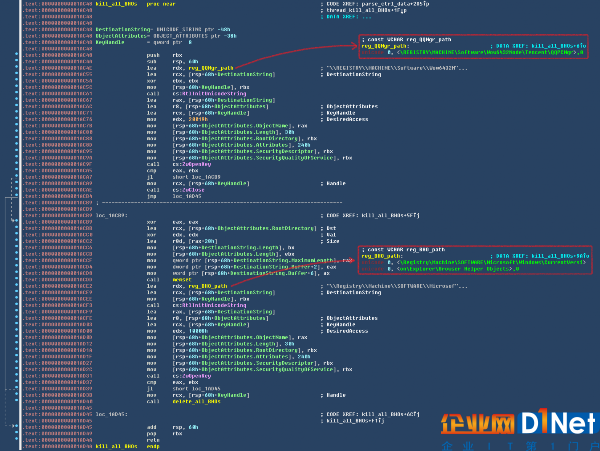Click the '; Dst' comment
This screenshot has width=600, height=451.
pyautogui.click(x=329, y=228)
